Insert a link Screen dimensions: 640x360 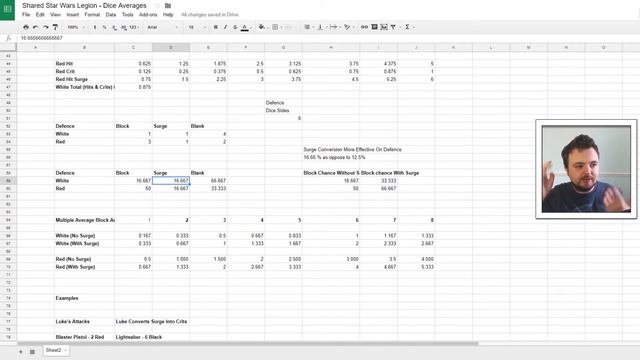364,27
